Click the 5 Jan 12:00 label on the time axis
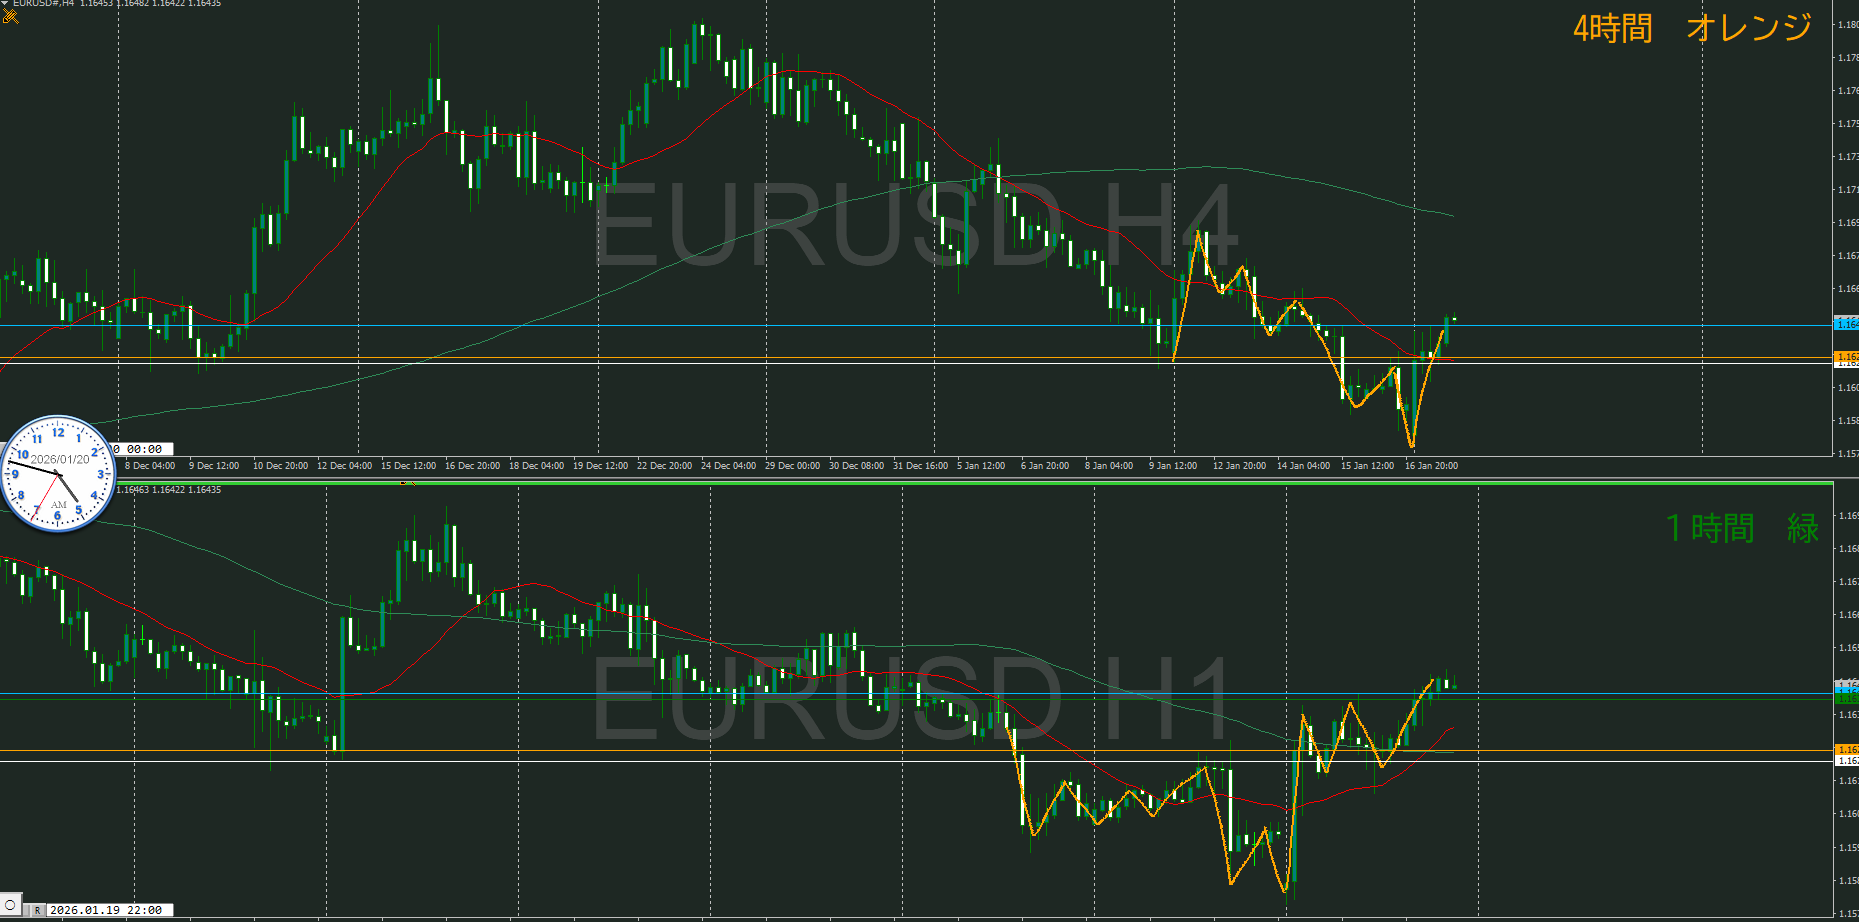 coord(980,466)
